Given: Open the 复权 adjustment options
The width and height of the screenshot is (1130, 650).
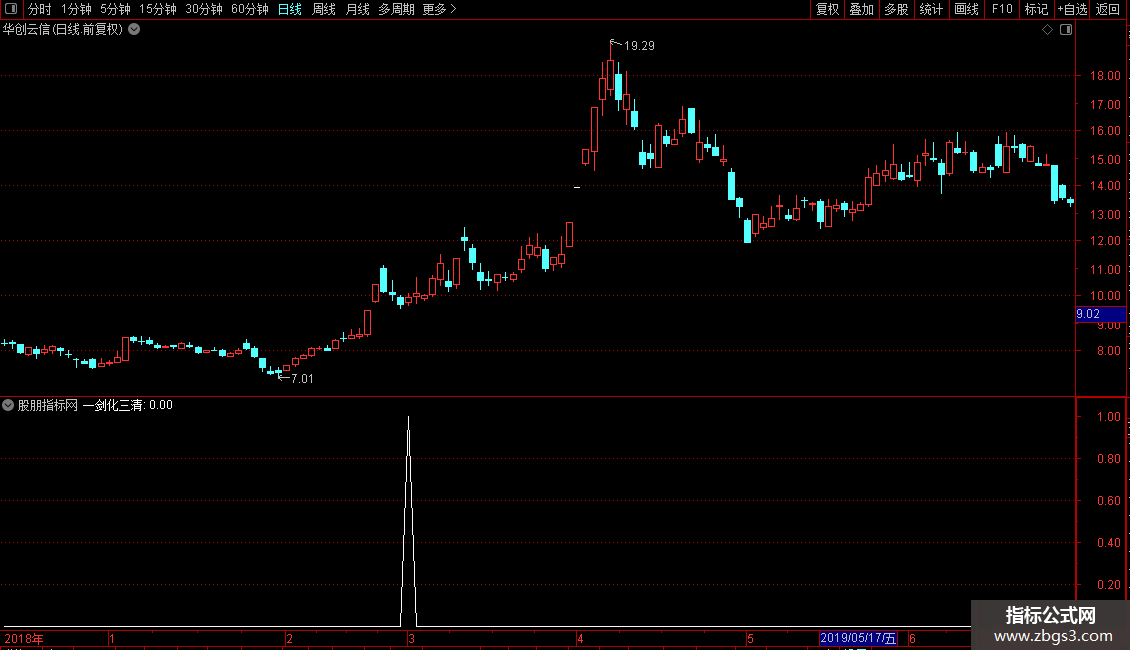Looking at the screenshot, I should tap(827, 9).
